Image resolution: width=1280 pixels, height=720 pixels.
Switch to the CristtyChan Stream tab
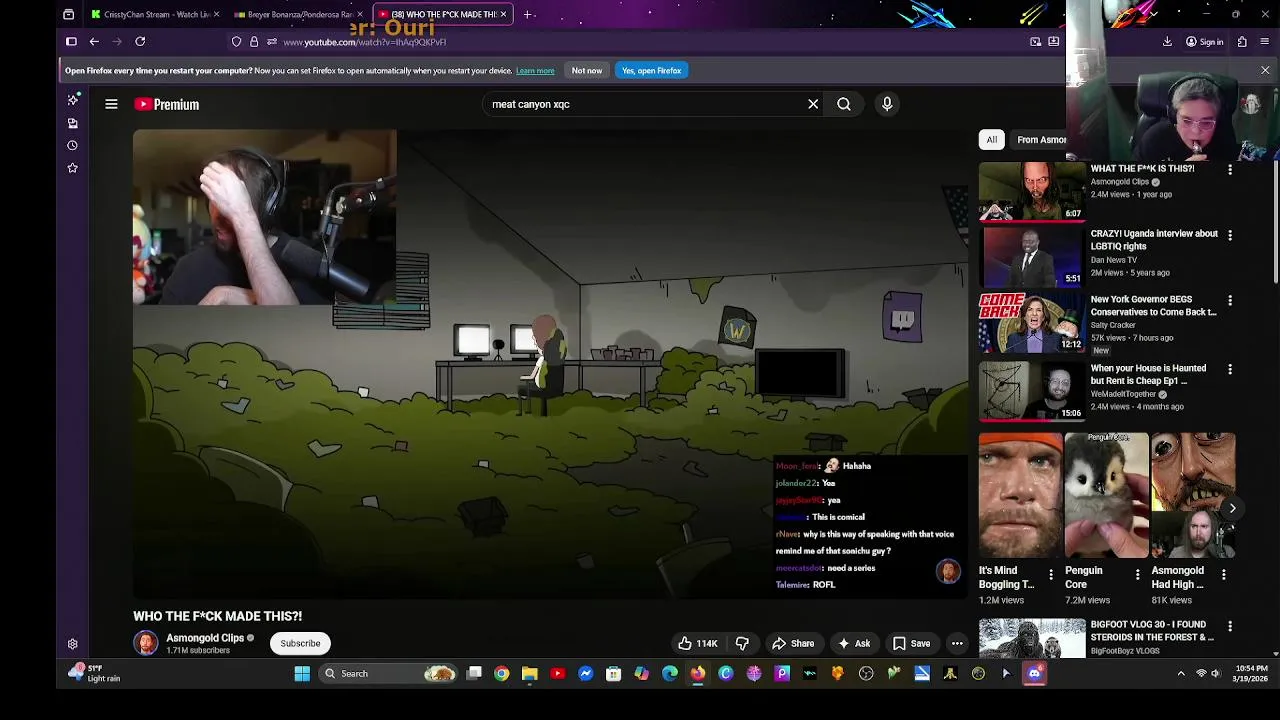[x=155, y=15]
